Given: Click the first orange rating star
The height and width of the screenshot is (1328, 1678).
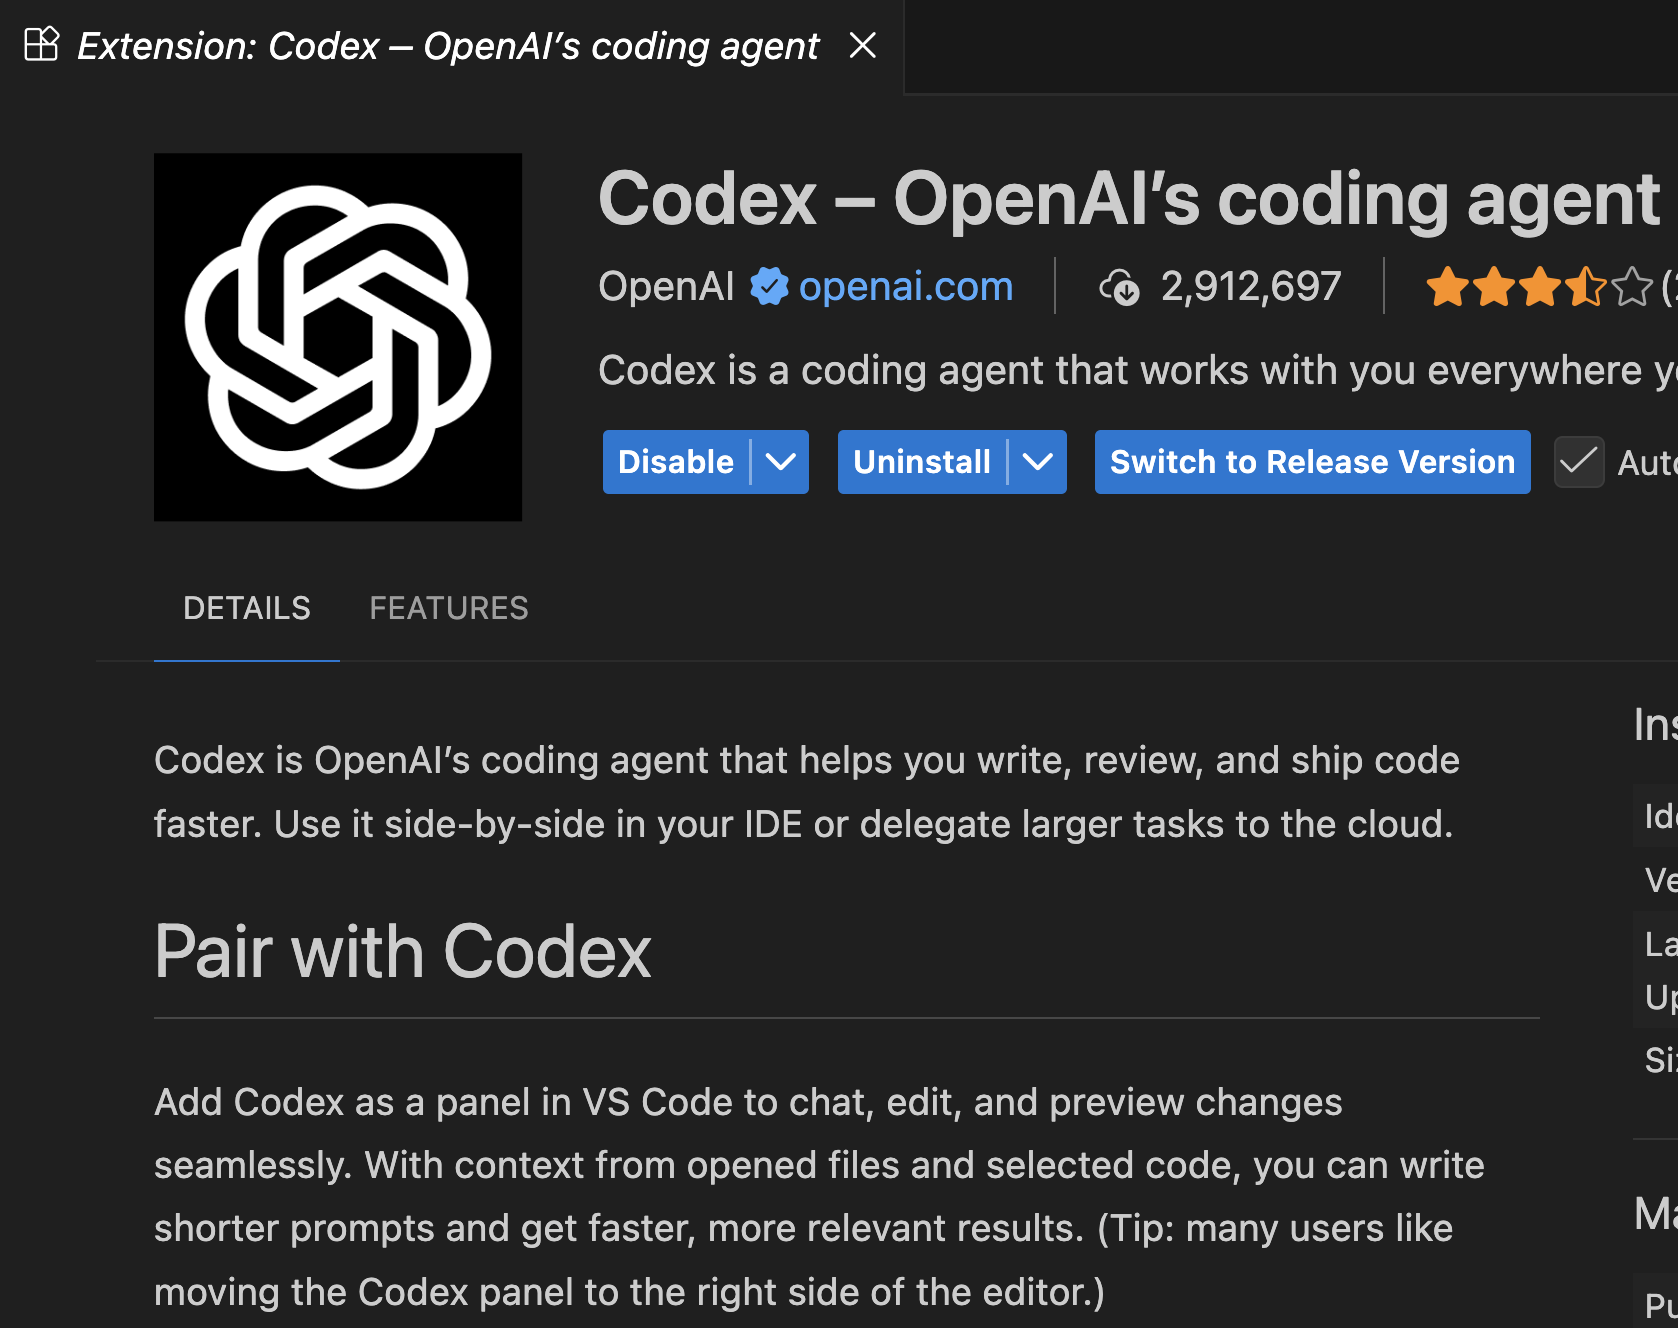Looking at the screenshot, I should [1446, 288].
